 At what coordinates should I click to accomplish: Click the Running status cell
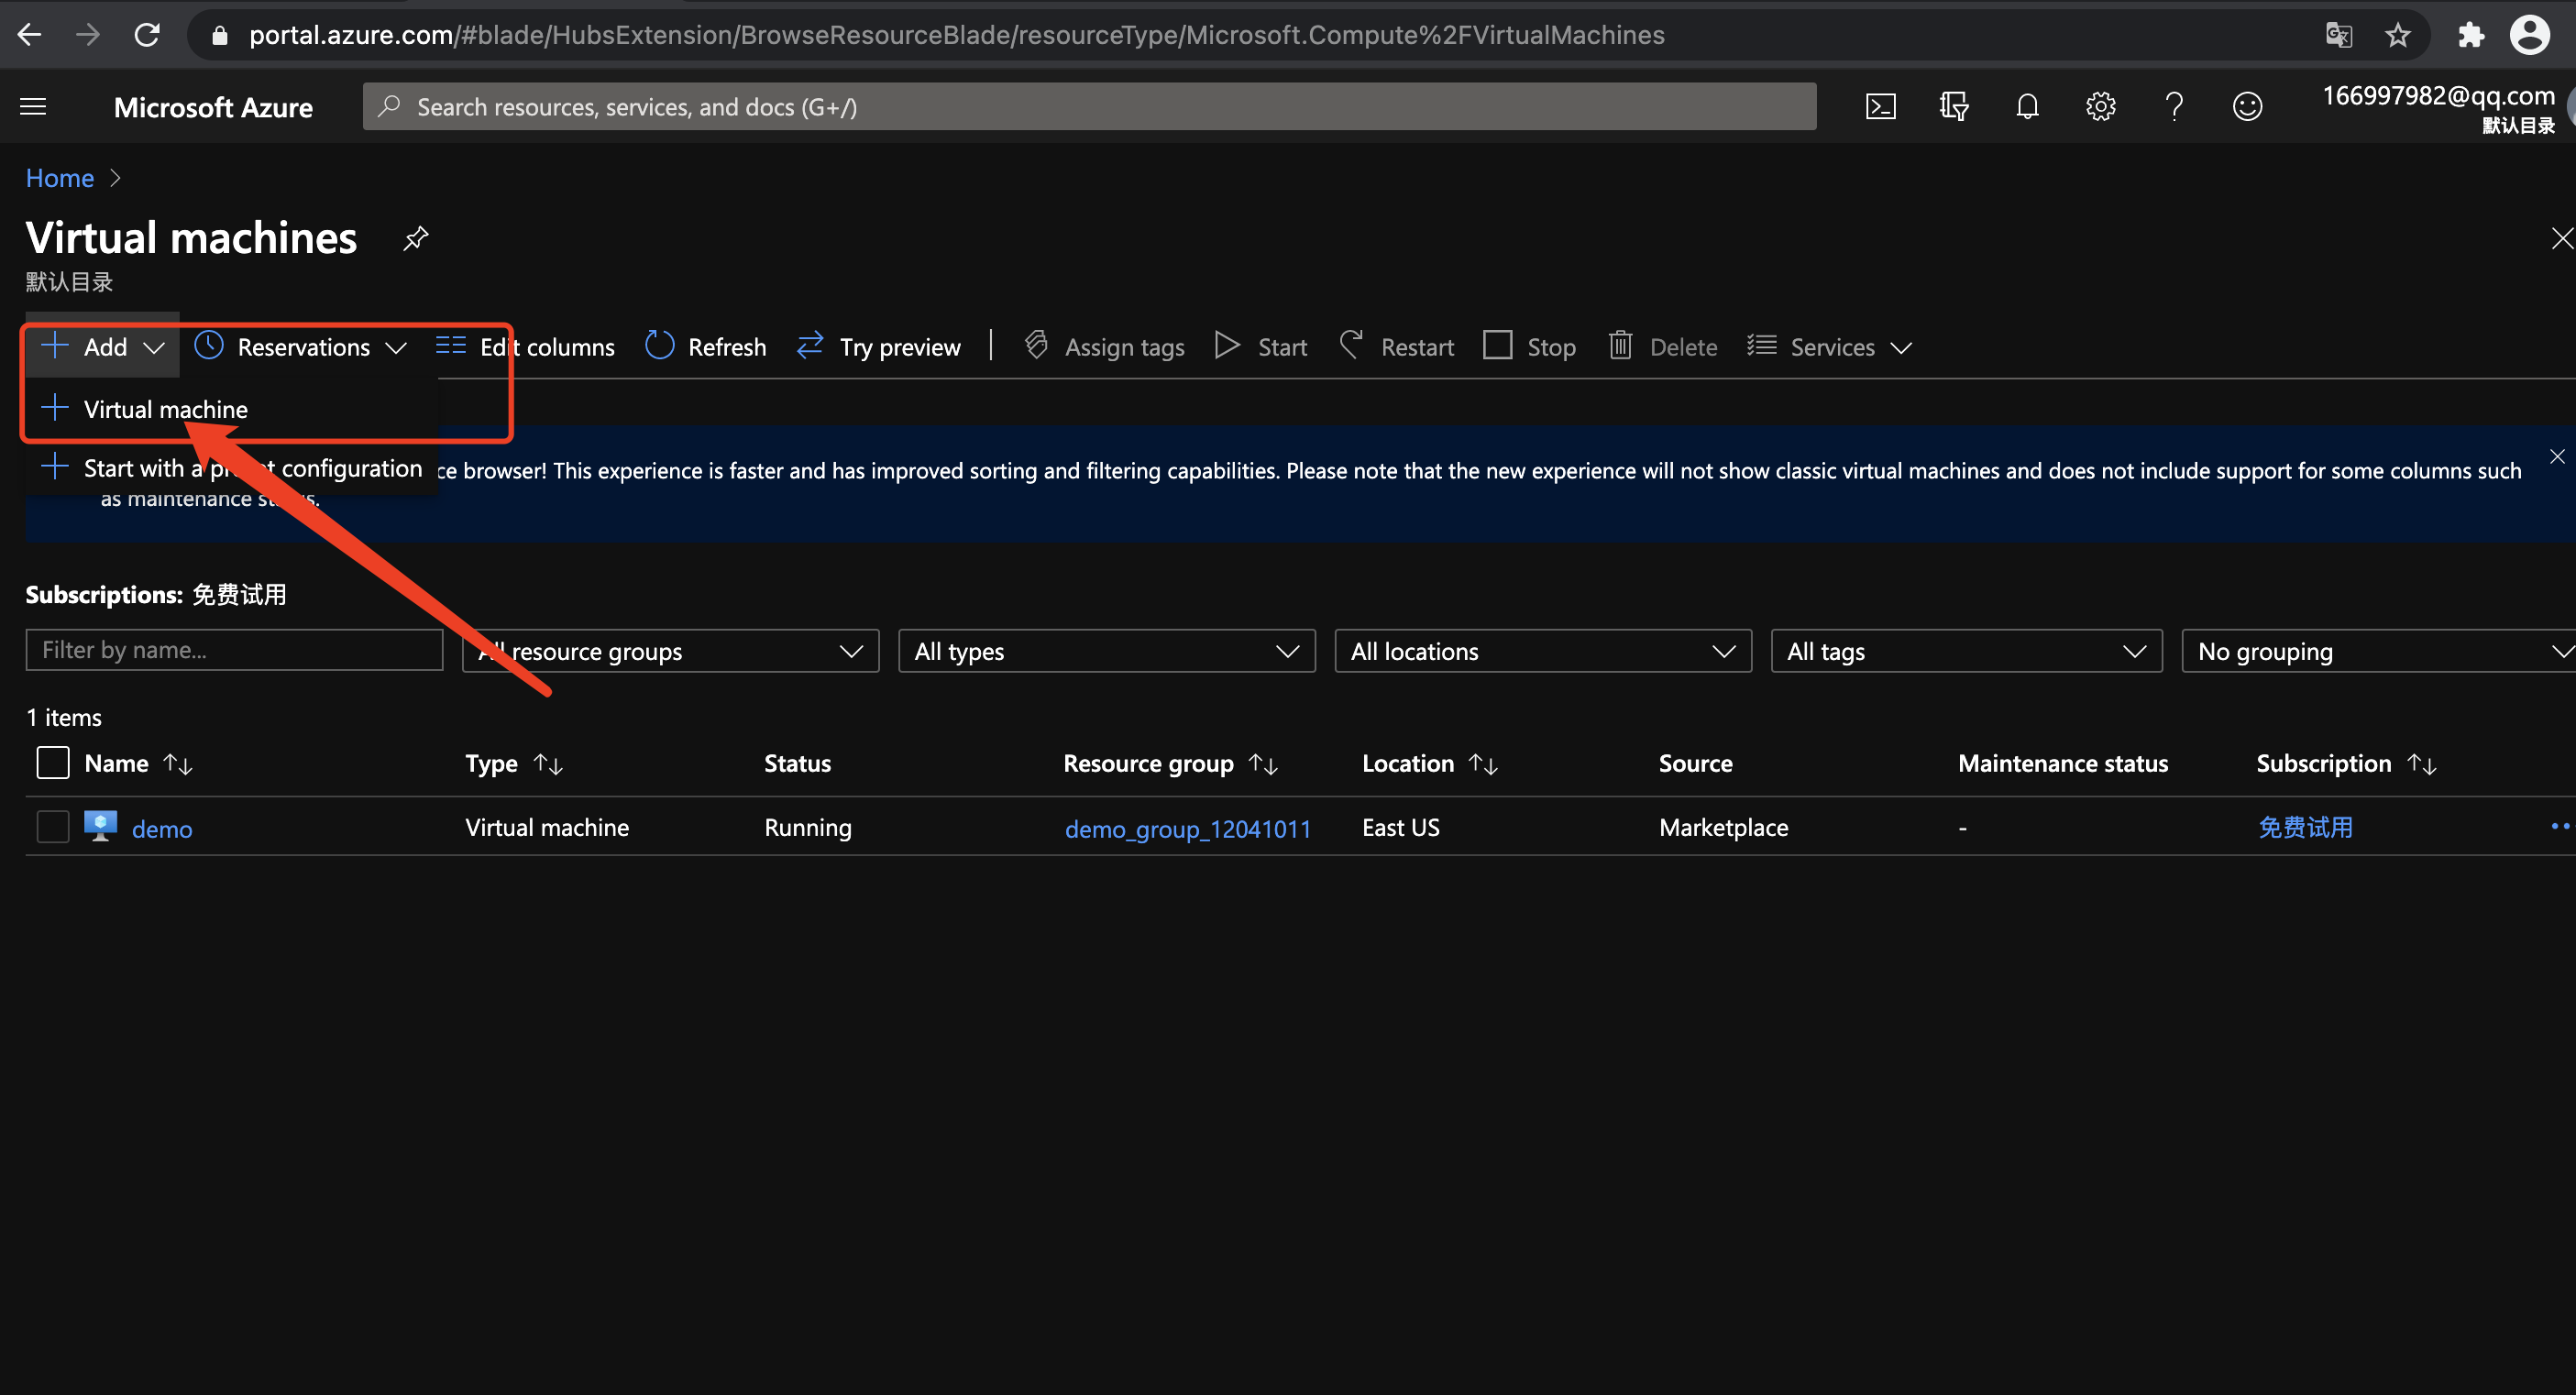(x=808, y=827)
